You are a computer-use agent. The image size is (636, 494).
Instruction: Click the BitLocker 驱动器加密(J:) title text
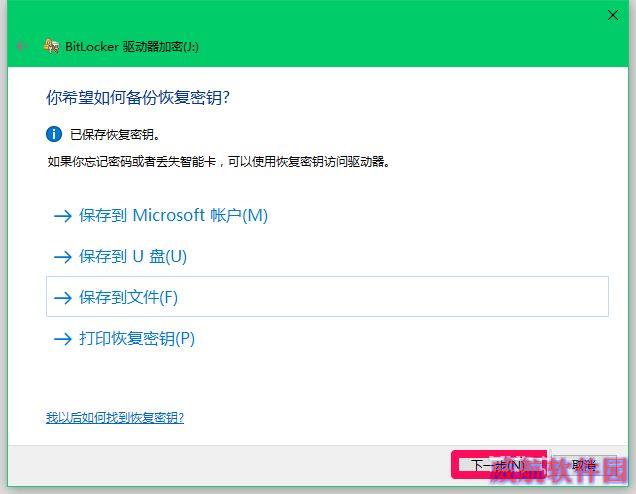pyautogui.click(x=132, y=47)
